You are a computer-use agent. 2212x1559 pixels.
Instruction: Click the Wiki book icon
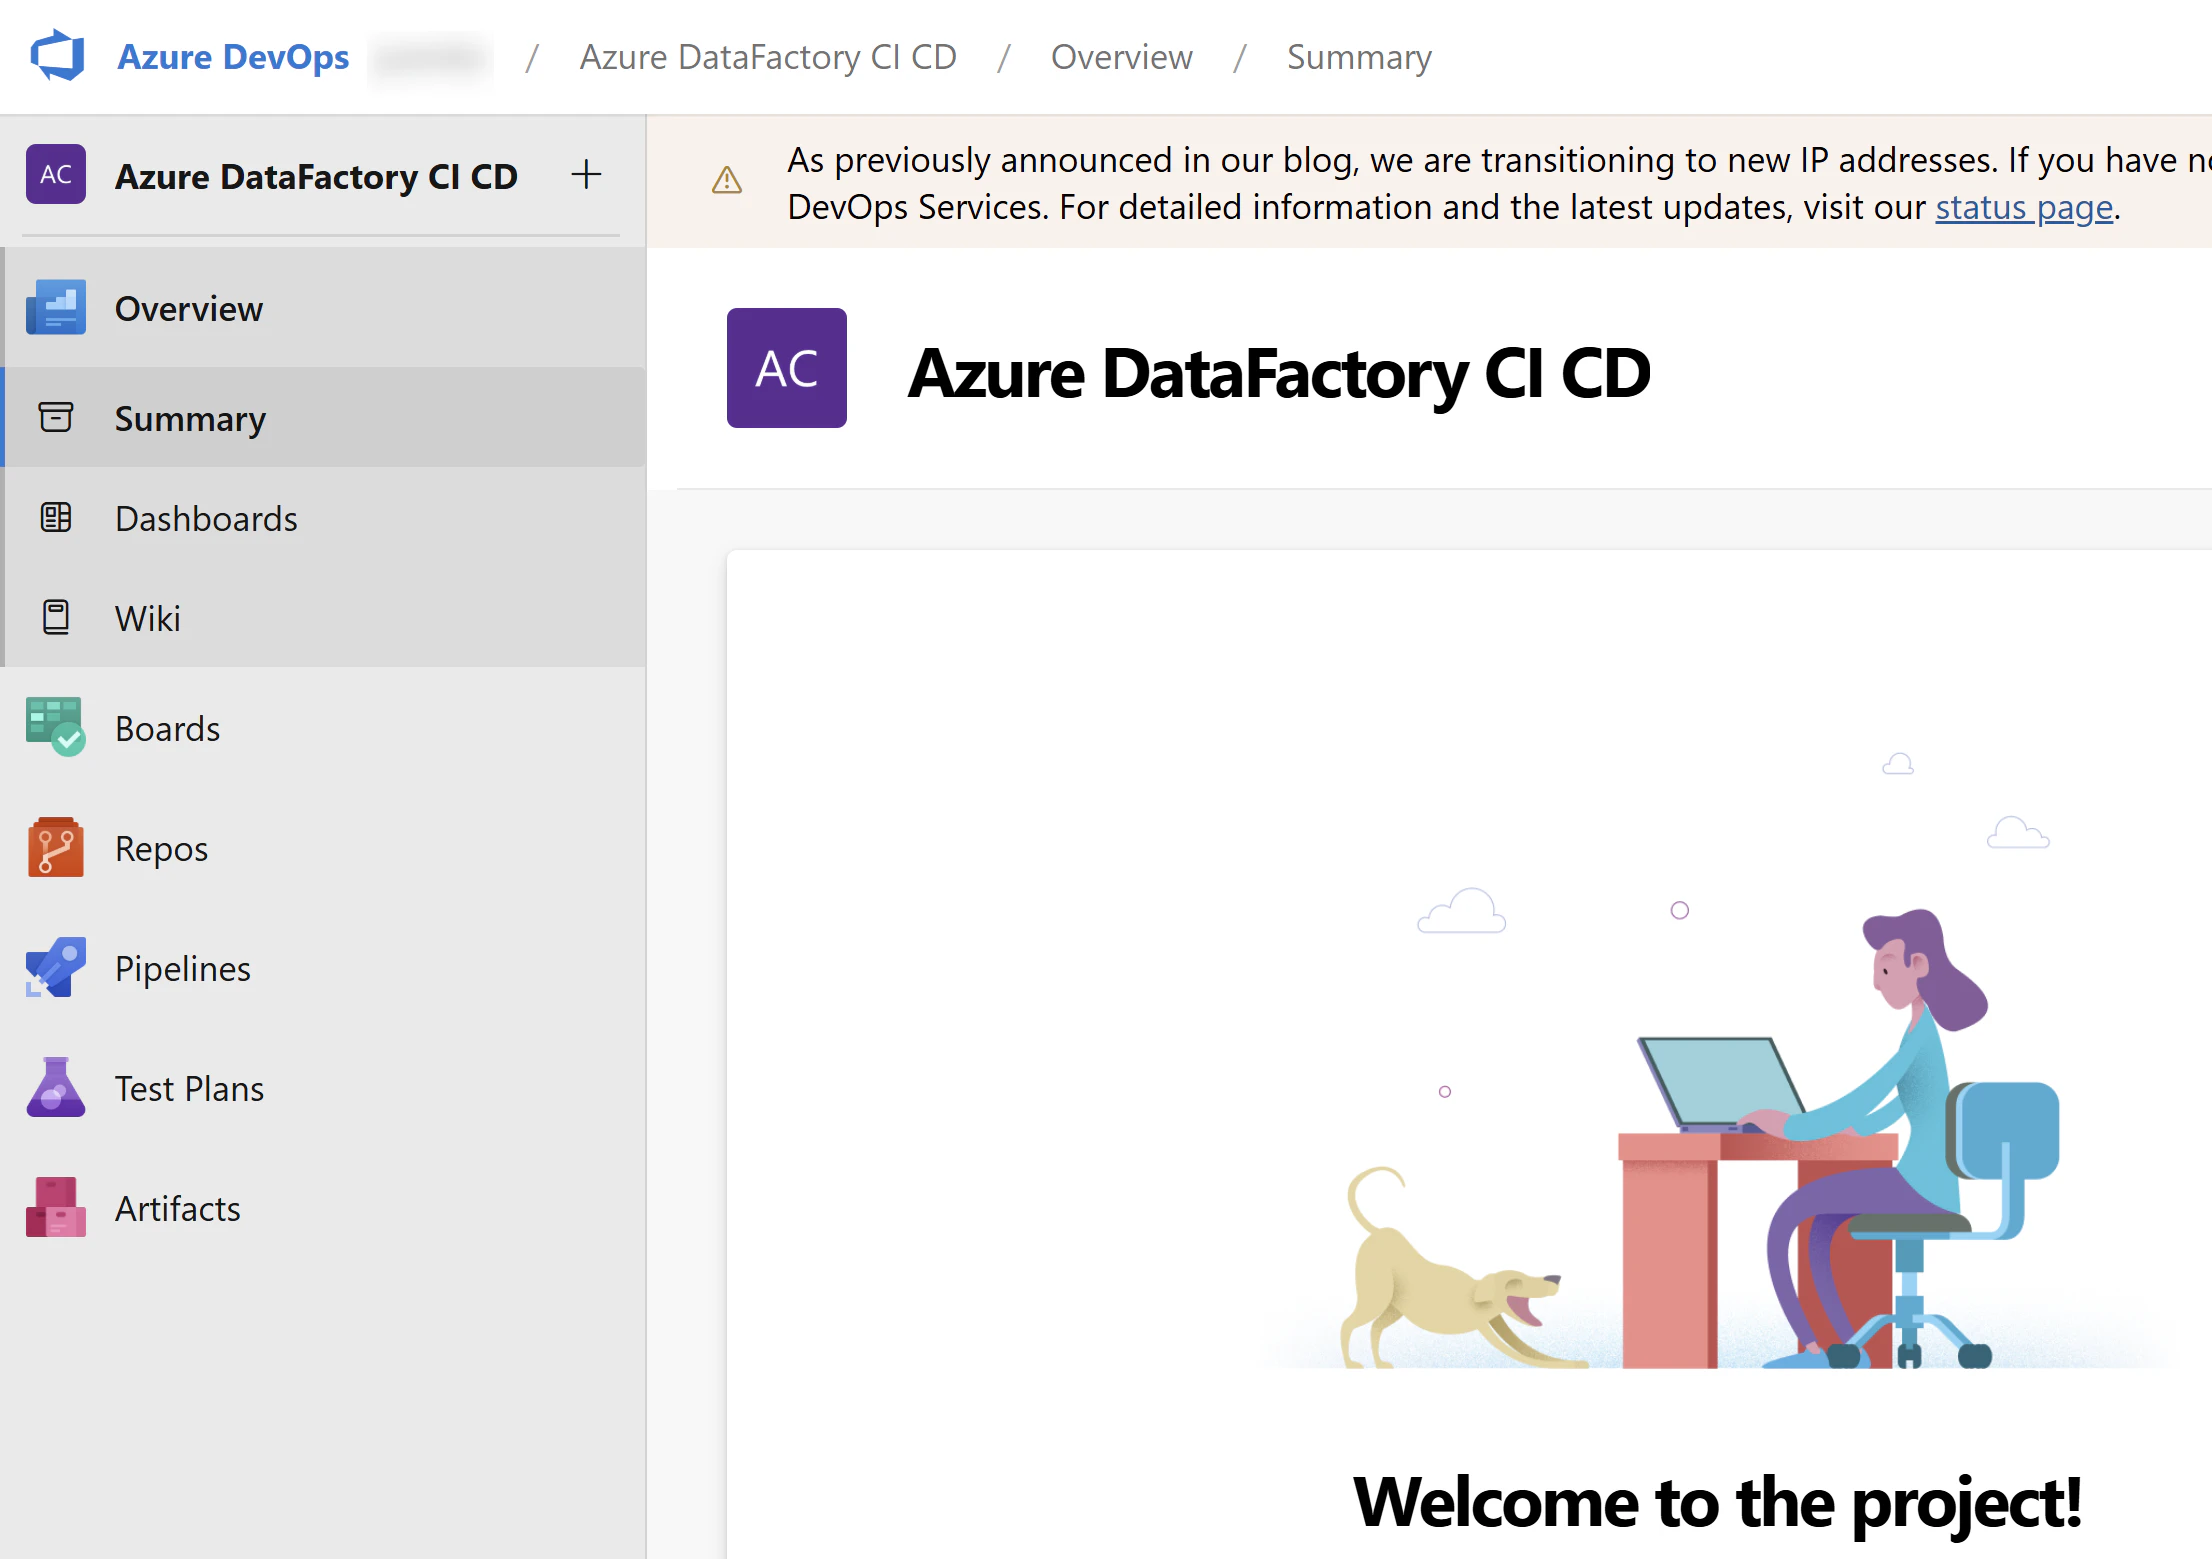(56, 617)
